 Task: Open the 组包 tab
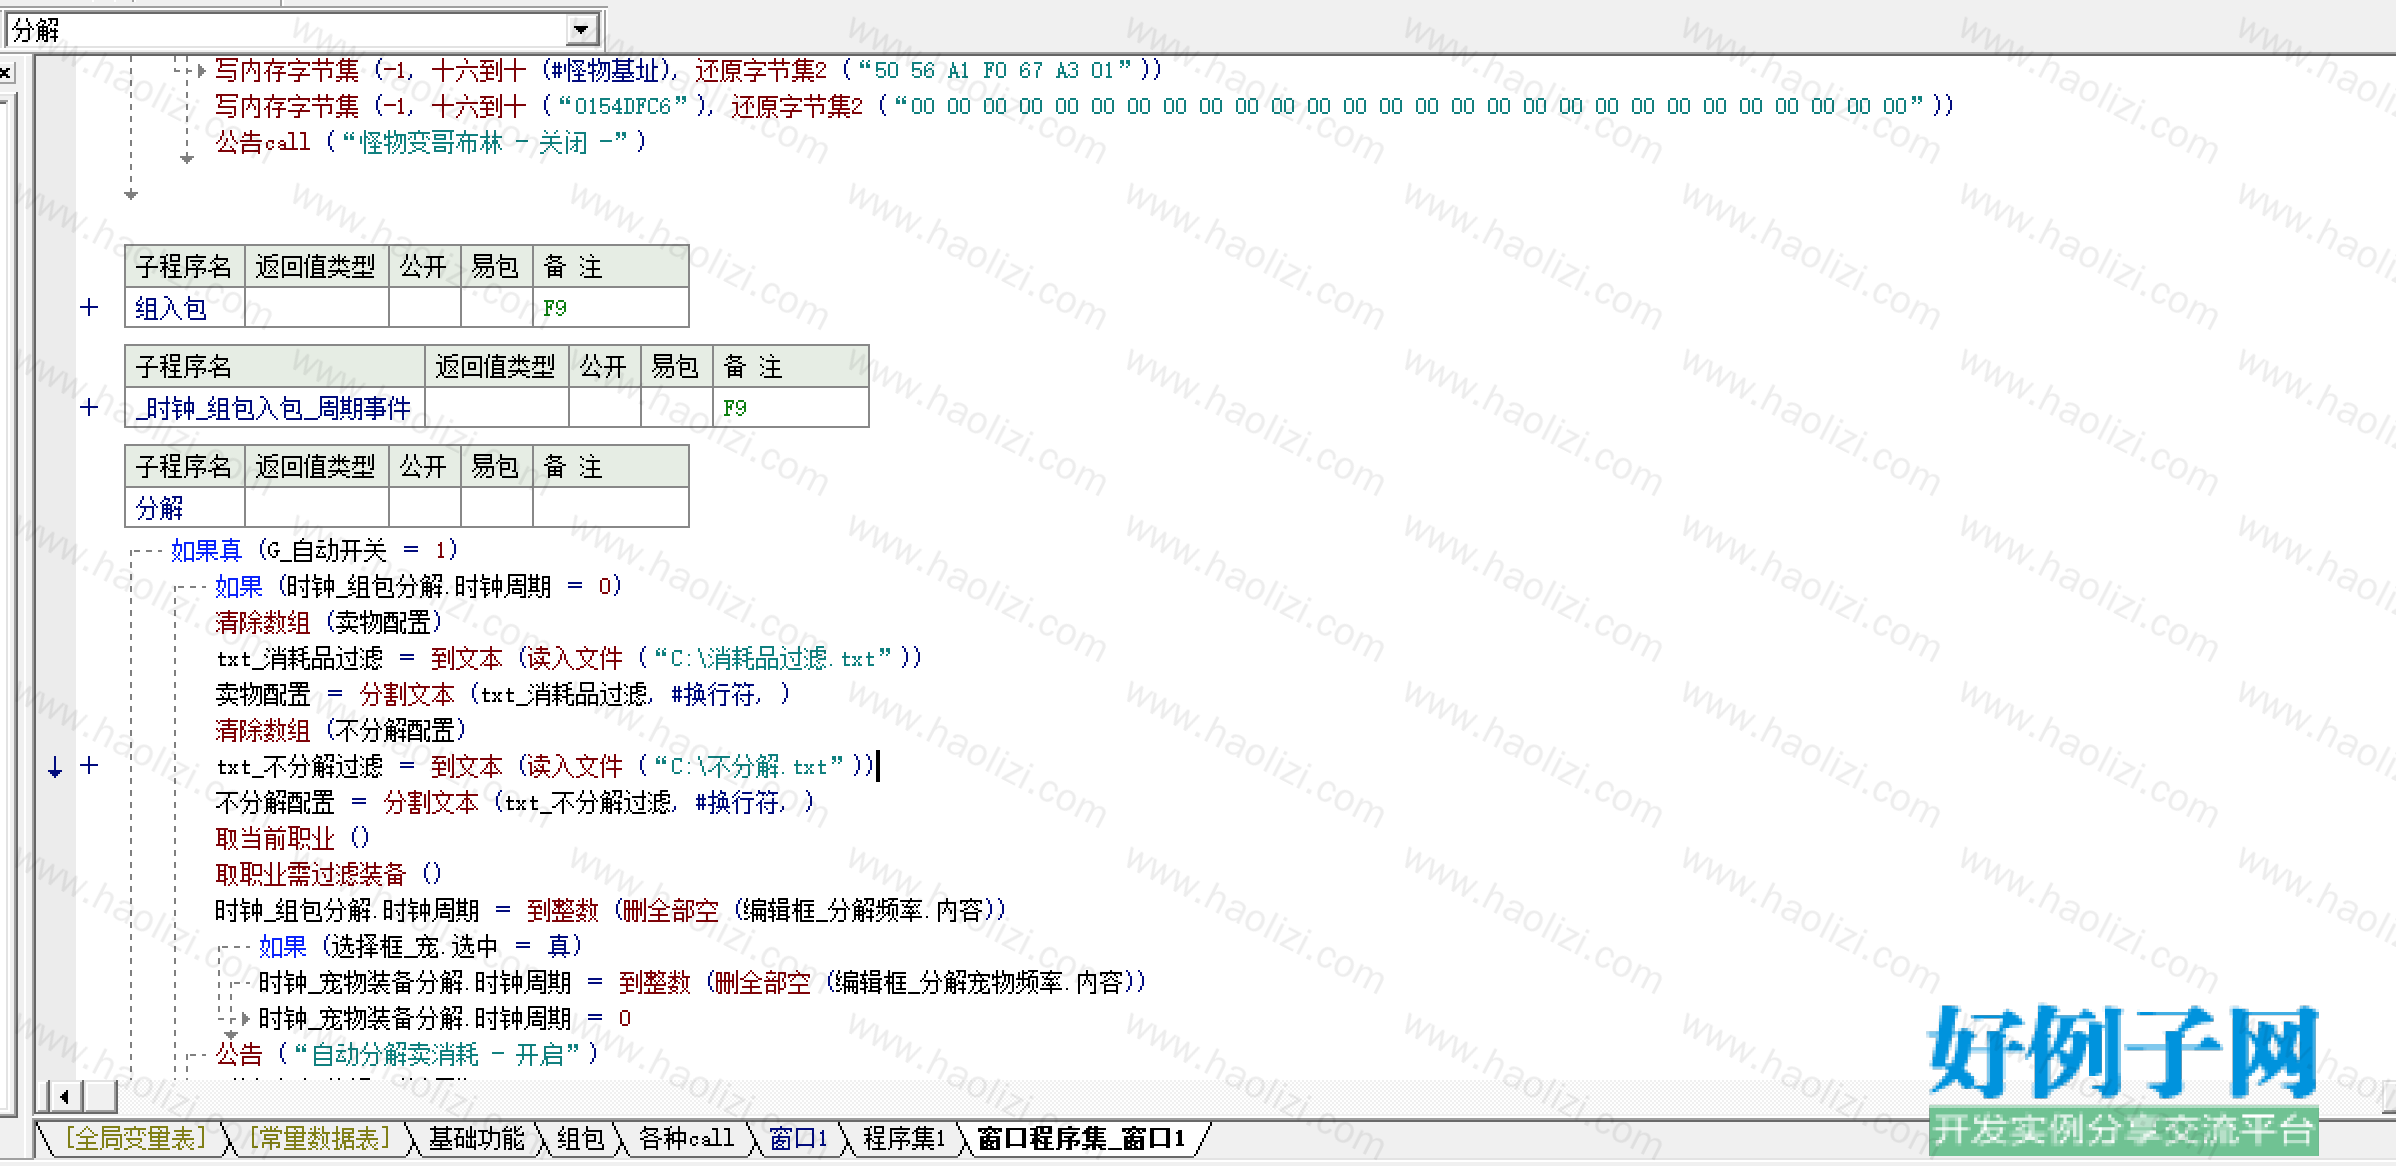click(x=580, y=1138)
